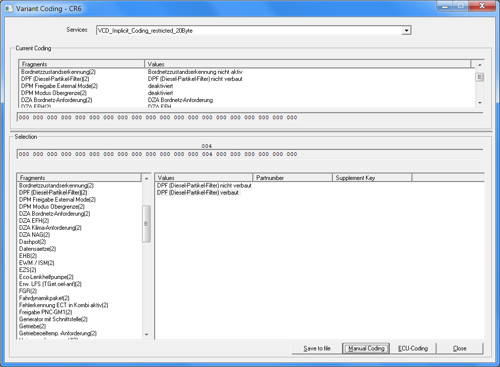Select FGR(2) fragment
Viewport: 500px width, 367px height.
tap(28, 291)
